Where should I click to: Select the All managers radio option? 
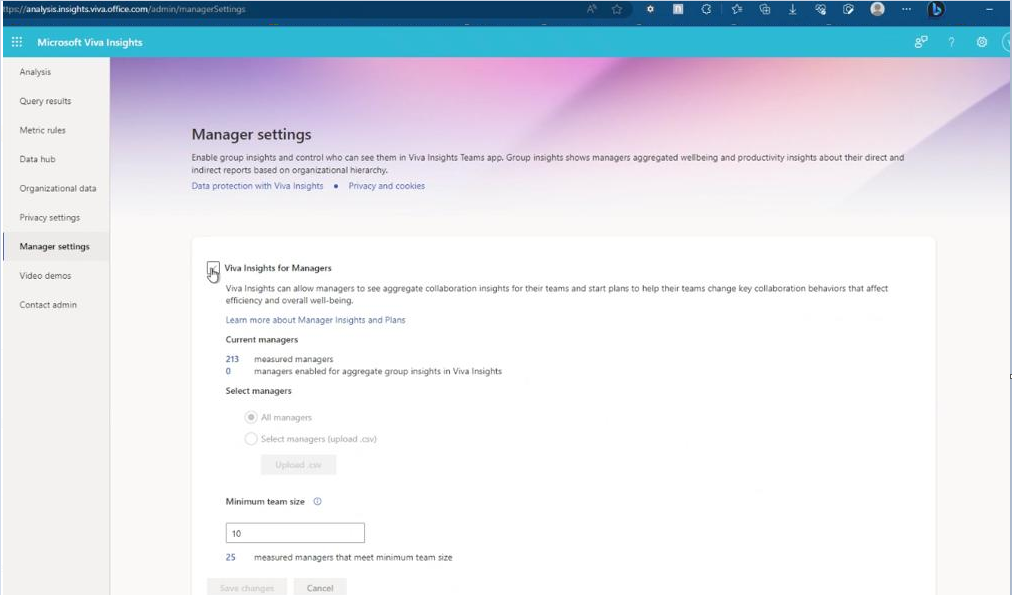click(251, 417)
